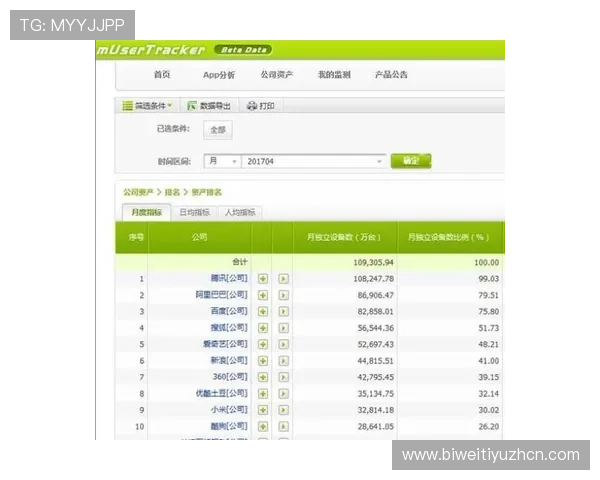Switch to the 日均指标 tab
This screenshot has width=600, height=480.
[194, 212]
